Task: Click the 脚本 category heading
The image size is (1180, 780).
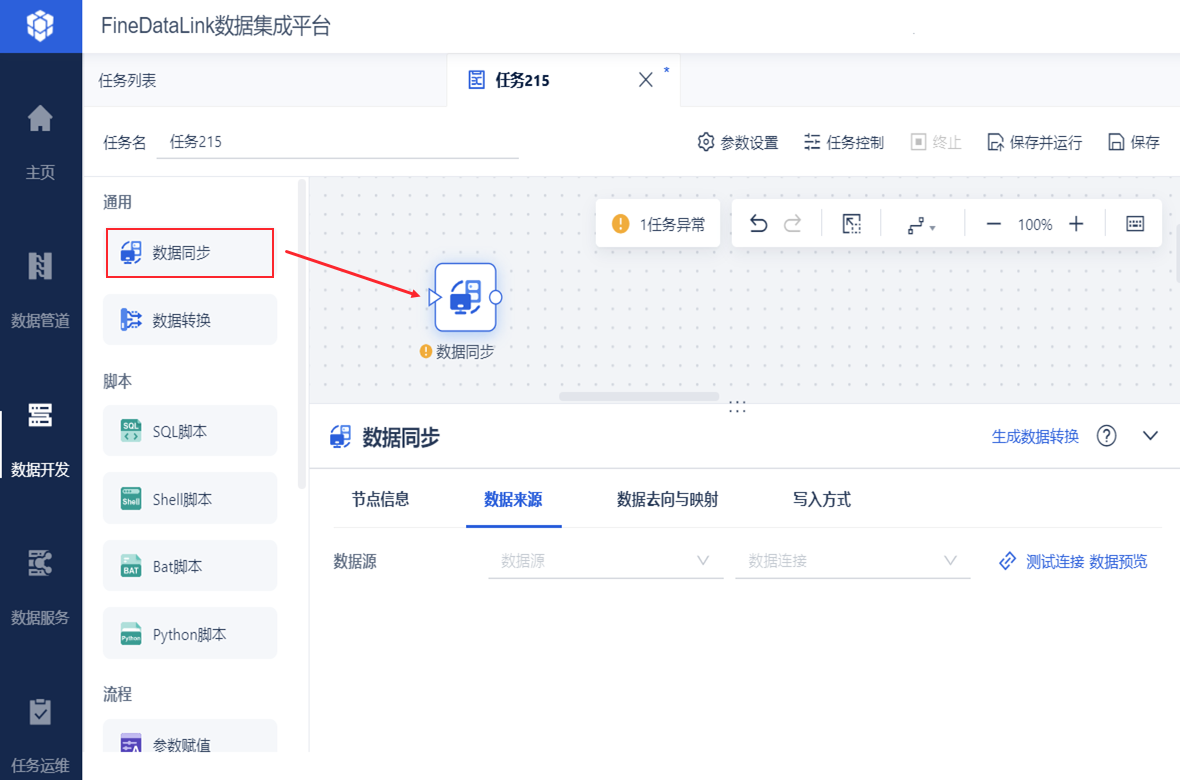Action: (x=117, y=381)
